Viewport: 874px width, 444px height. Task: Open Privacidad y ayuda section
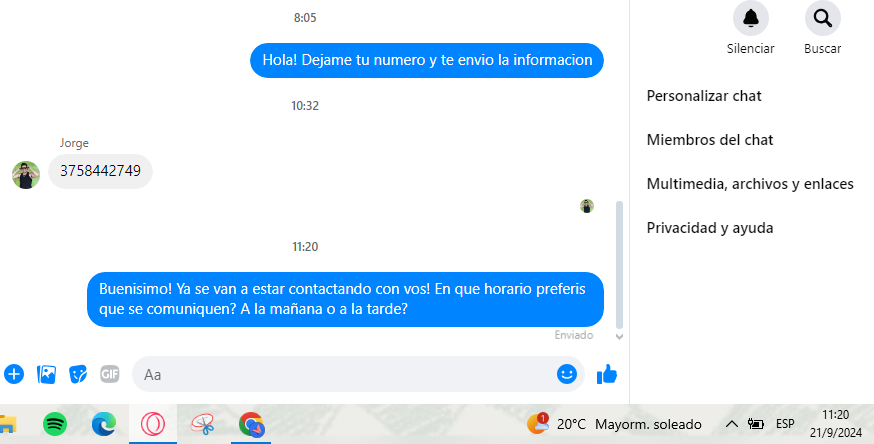(710, 228)
